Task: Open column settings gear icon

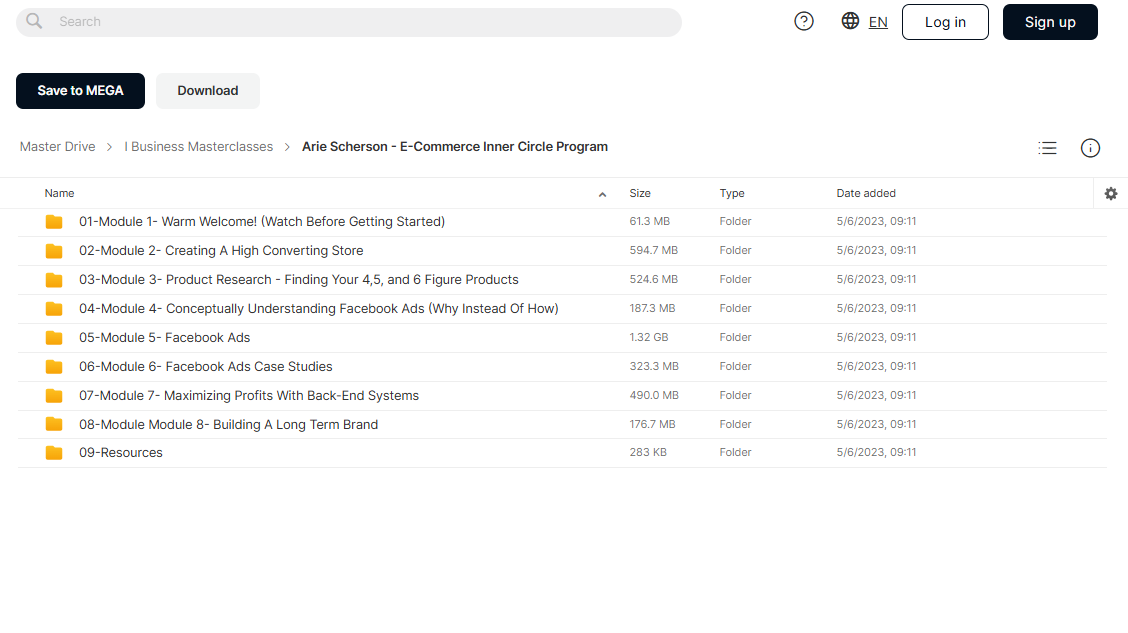Action: pos(1111,193)
